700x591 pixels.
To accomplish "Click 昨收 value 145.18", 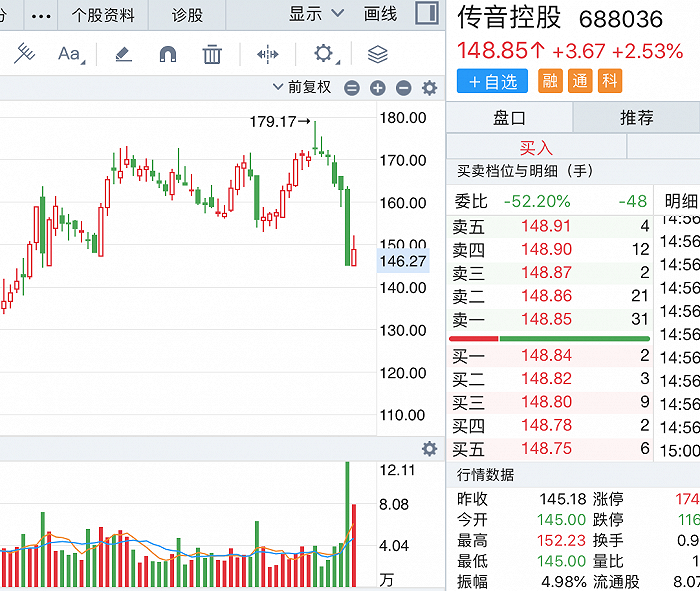I will (x=562, y=499).
